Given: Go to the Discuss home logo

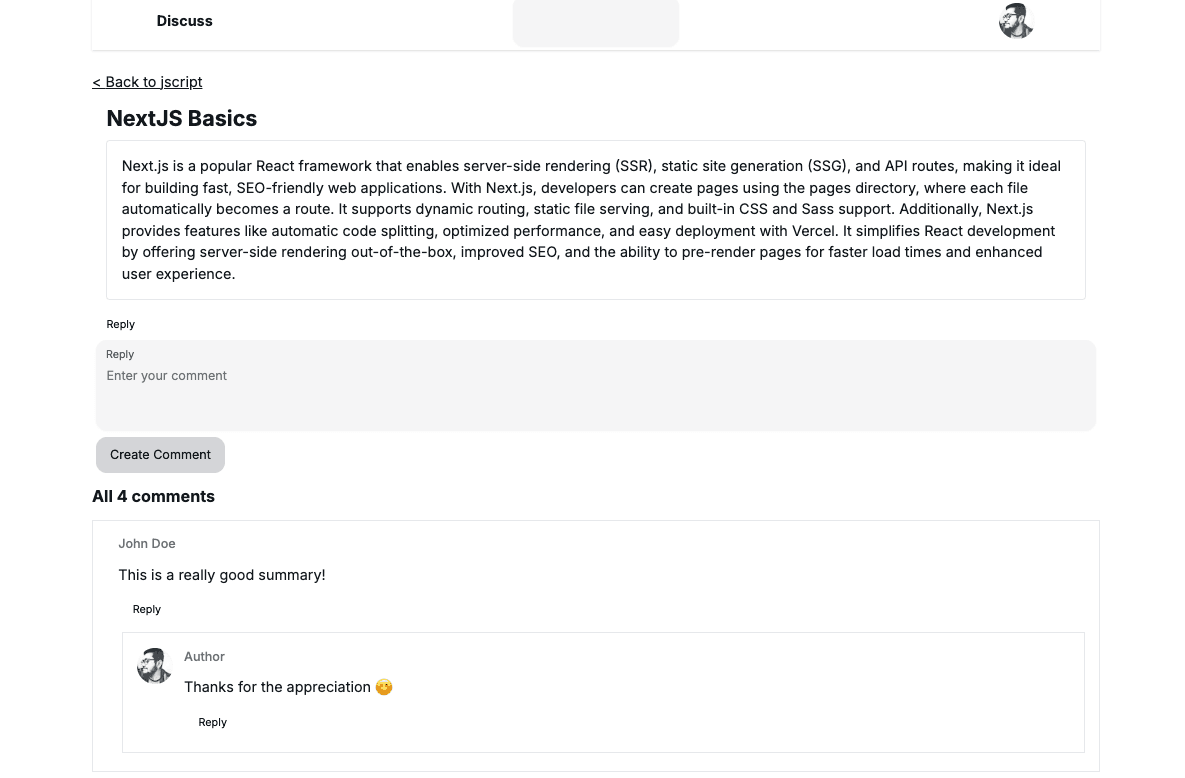Looking at the screenshot, I should (184, 21).
